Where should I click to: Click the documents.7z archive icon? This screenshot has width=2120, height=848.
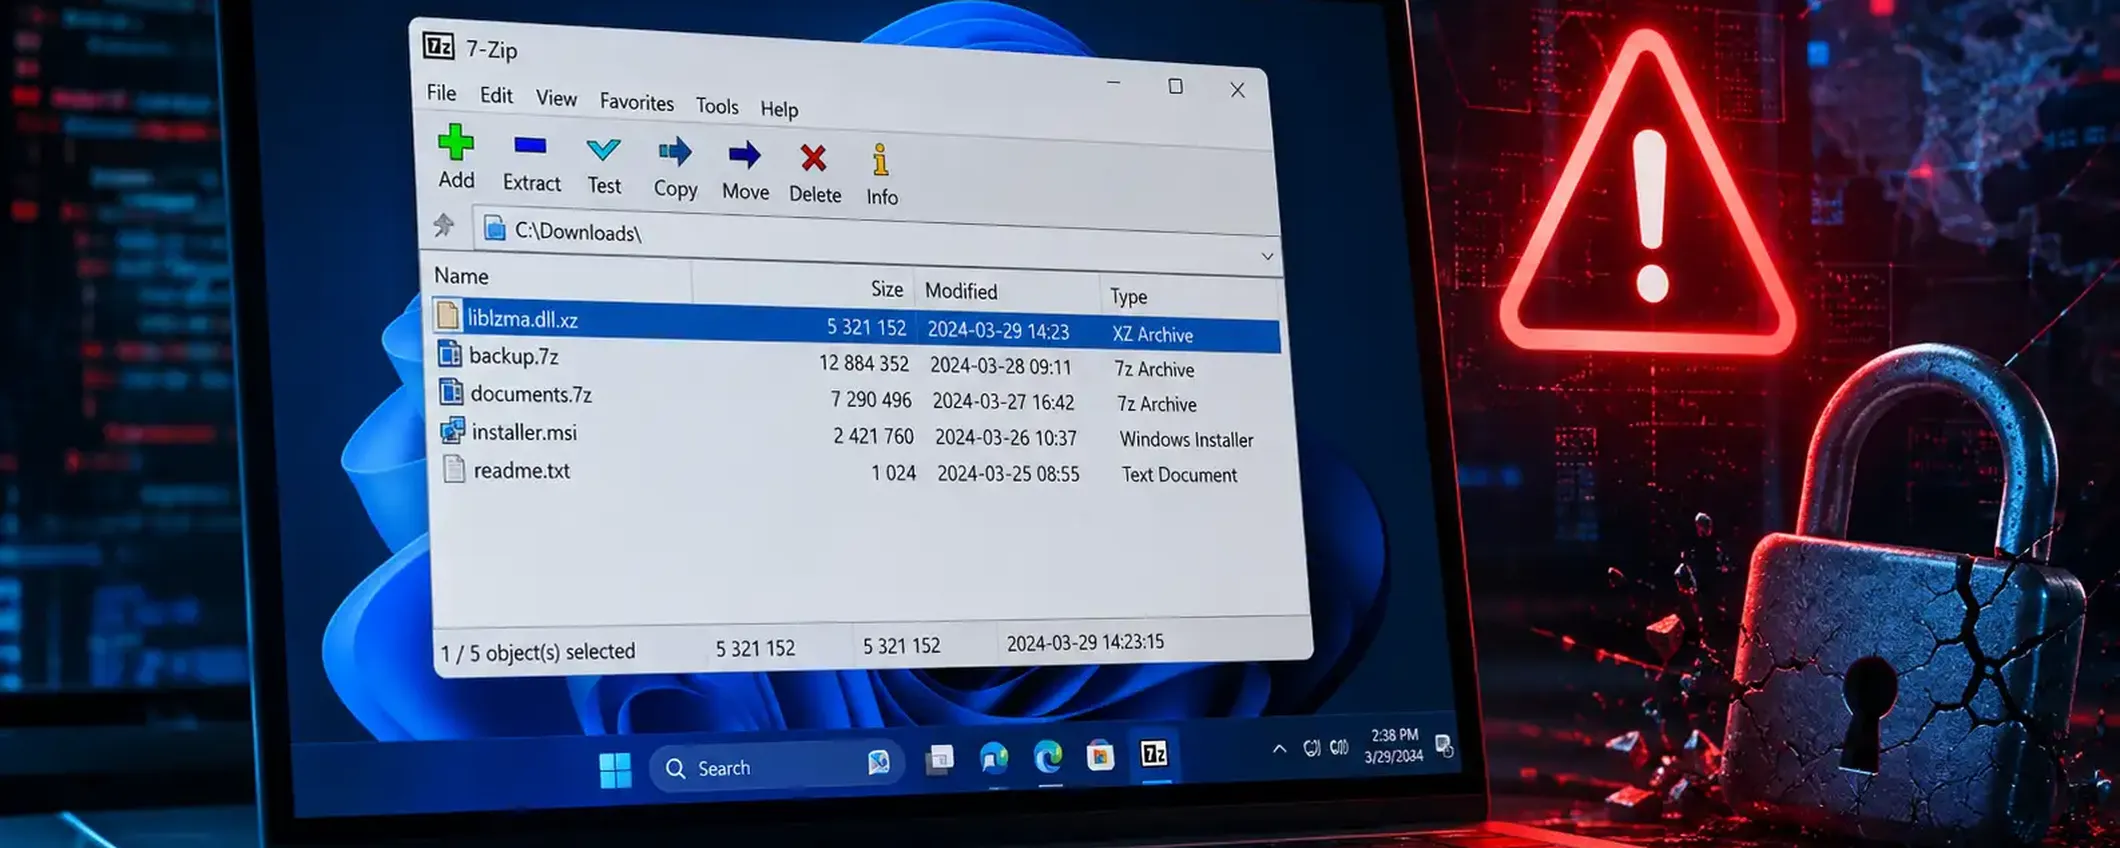pos(451,392)
